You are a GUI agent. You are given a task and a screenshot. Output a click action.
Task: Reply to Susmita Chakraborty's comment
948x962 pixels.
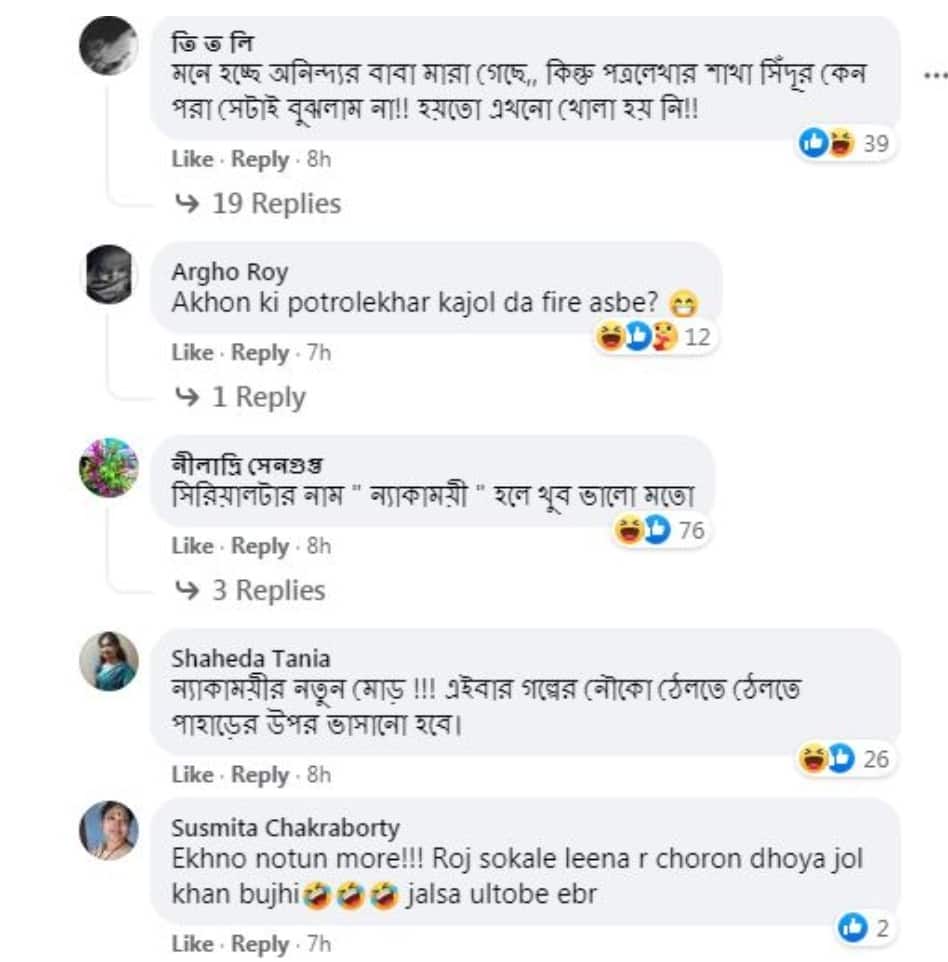259,944
